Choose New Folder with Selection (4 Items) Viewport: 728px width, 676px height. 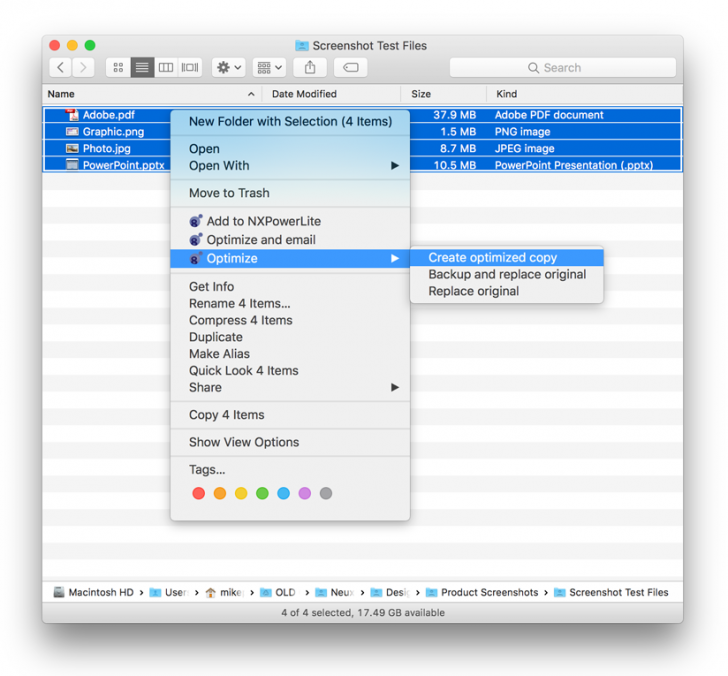[x=290, y=122]
